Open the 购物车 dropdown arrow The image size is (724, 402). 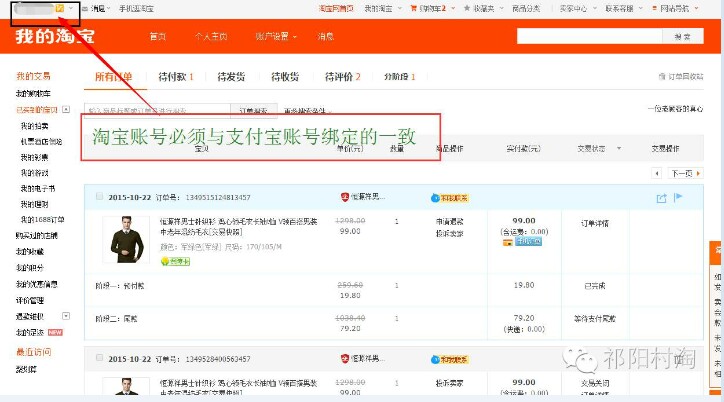click(x=453, y=8)
